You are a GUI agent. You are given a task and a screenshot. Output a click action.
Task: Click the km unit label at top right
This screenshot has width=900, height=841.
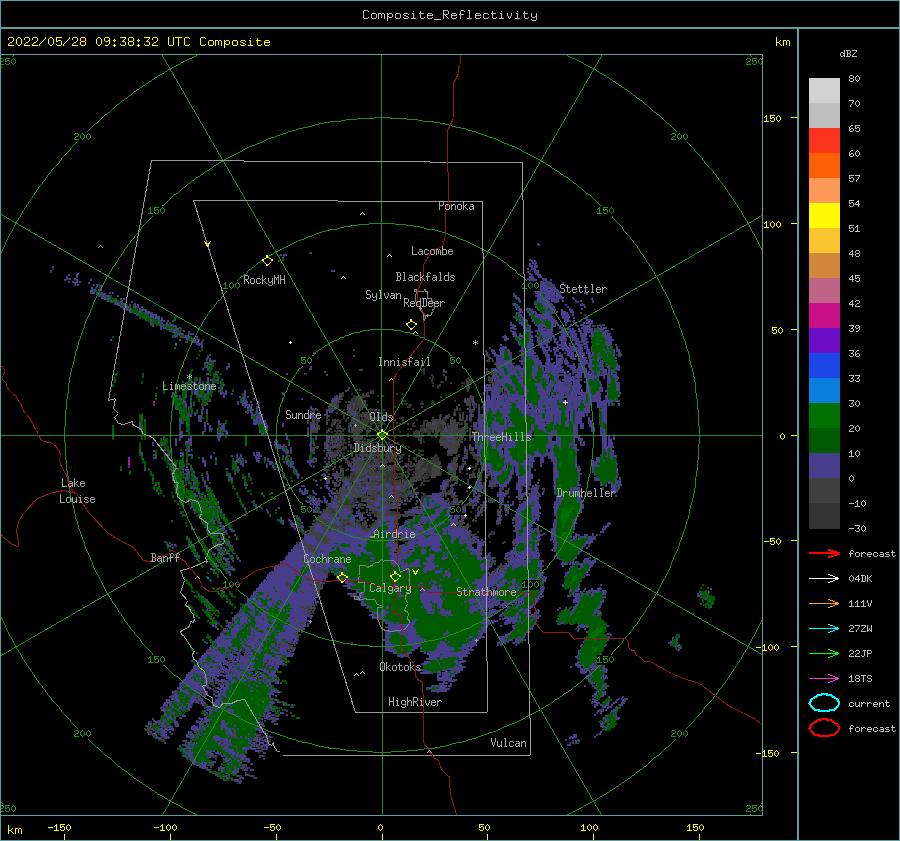(782, 42)
